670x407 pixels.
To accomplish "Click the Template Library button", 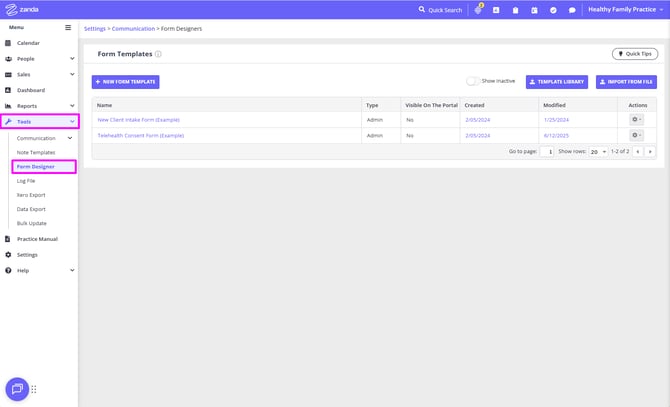I will (x=557, y=82).
